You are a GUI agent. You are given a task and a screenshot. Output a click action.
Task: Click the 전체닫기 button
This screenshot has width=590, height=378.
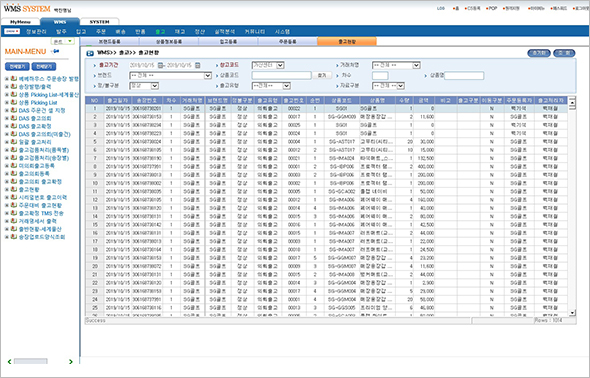[x=44, y=67]
